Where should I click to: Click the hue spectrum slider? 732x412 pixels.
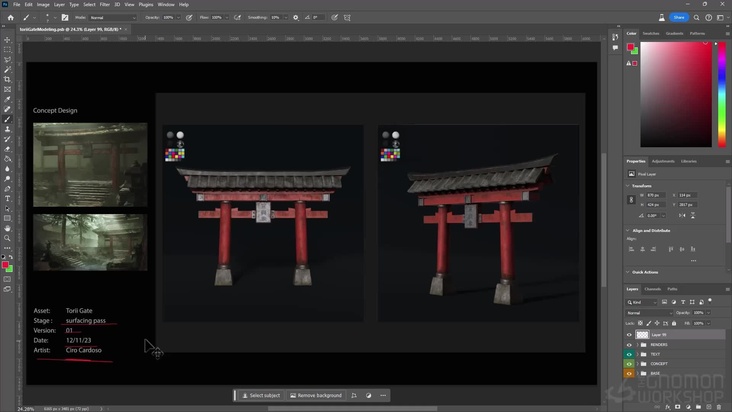(722, 95)
